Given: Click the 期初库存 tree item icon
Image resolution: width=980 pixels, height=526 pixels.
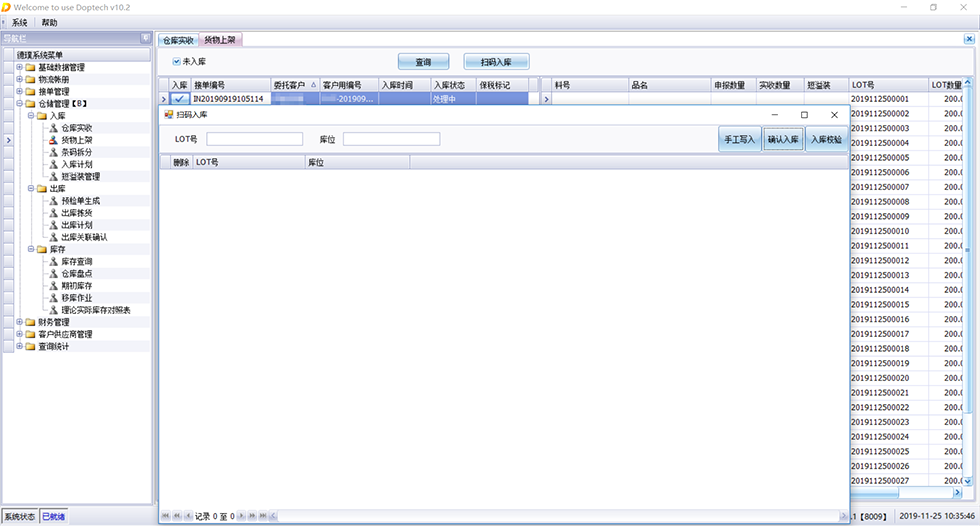Looking at the screenshot, I should point(54,285).
